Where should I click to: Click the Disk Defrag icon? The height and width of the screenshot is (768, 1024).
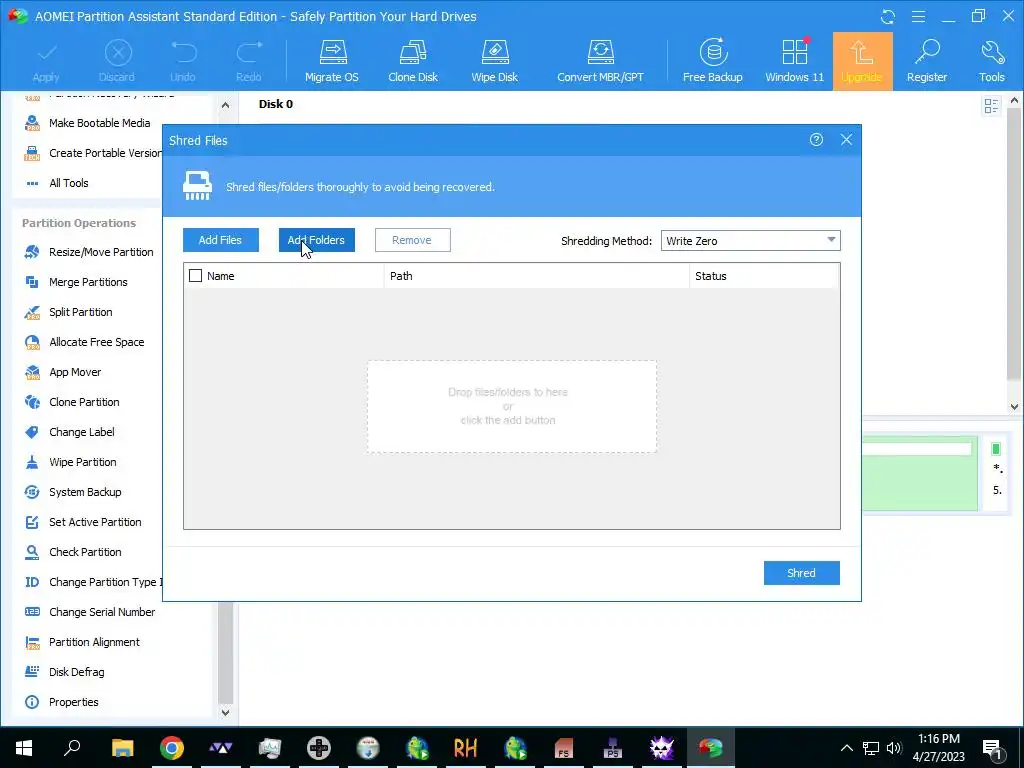coord(32,672)
